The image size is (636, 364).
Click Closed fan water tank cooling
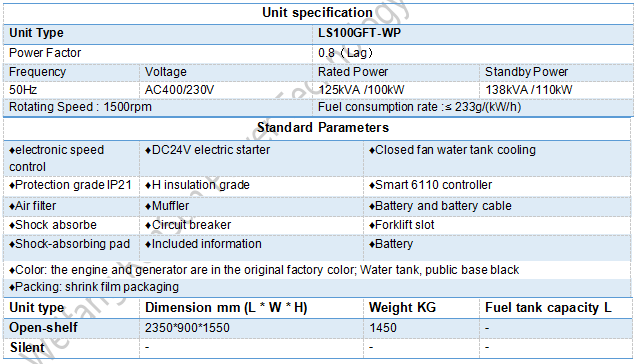pyautogui.click(x=452, y=150)
